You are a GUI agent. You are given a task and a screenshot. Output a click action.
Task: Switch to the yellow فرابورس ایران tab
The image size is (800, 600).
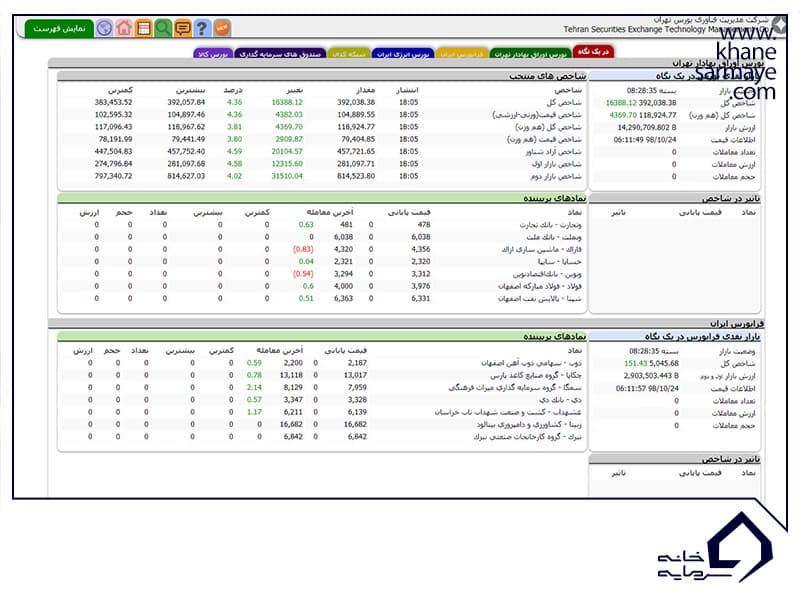click(x=462, y=54)
